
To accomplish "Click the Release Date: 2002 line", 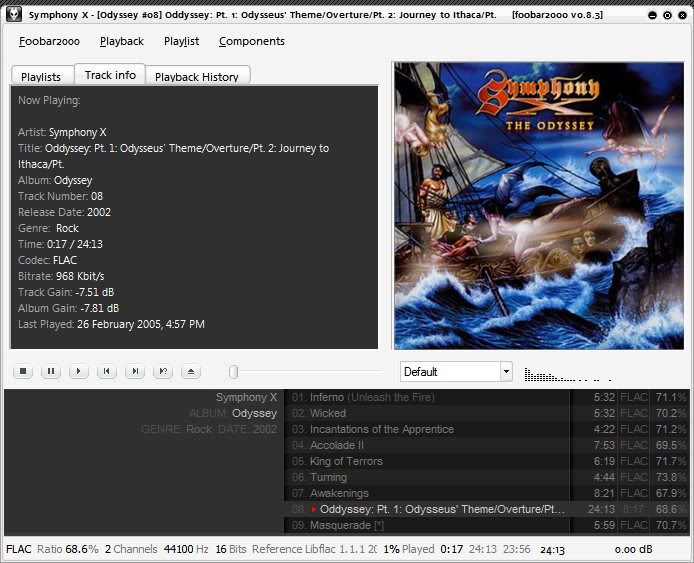I will [x=64, y=212].
